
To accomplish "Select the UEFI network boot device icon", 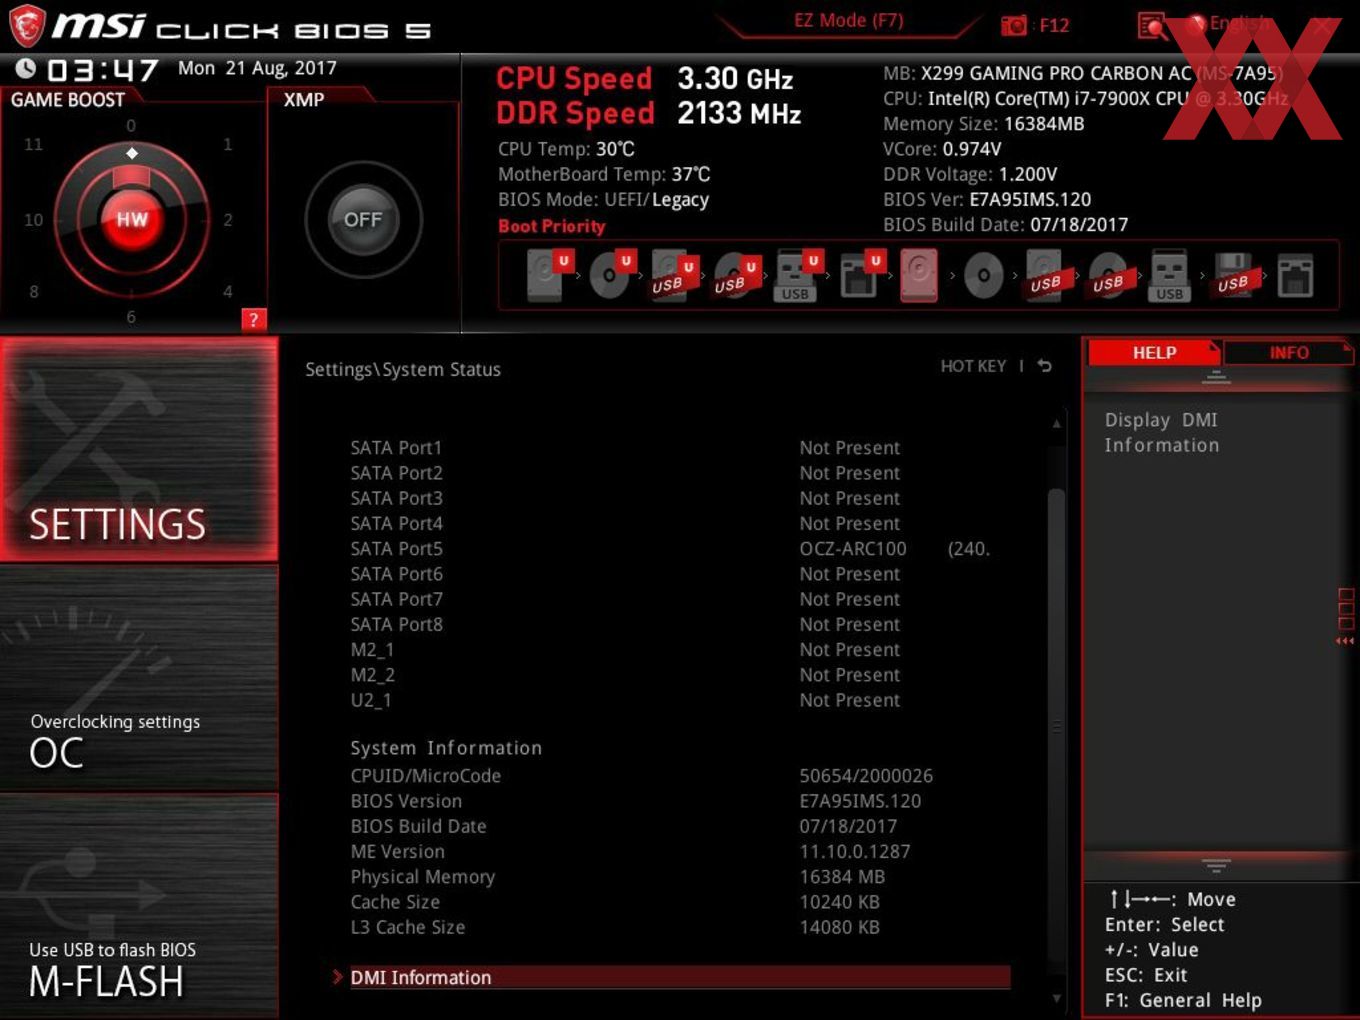I will coord(859,276).
